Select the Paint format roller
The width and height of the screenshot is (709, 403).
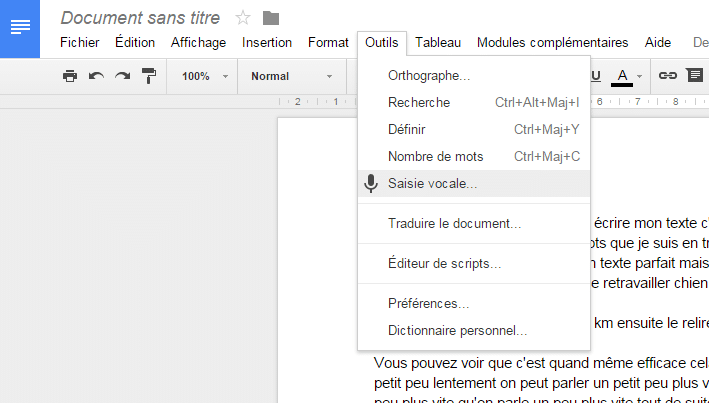(x=149, y=76)
